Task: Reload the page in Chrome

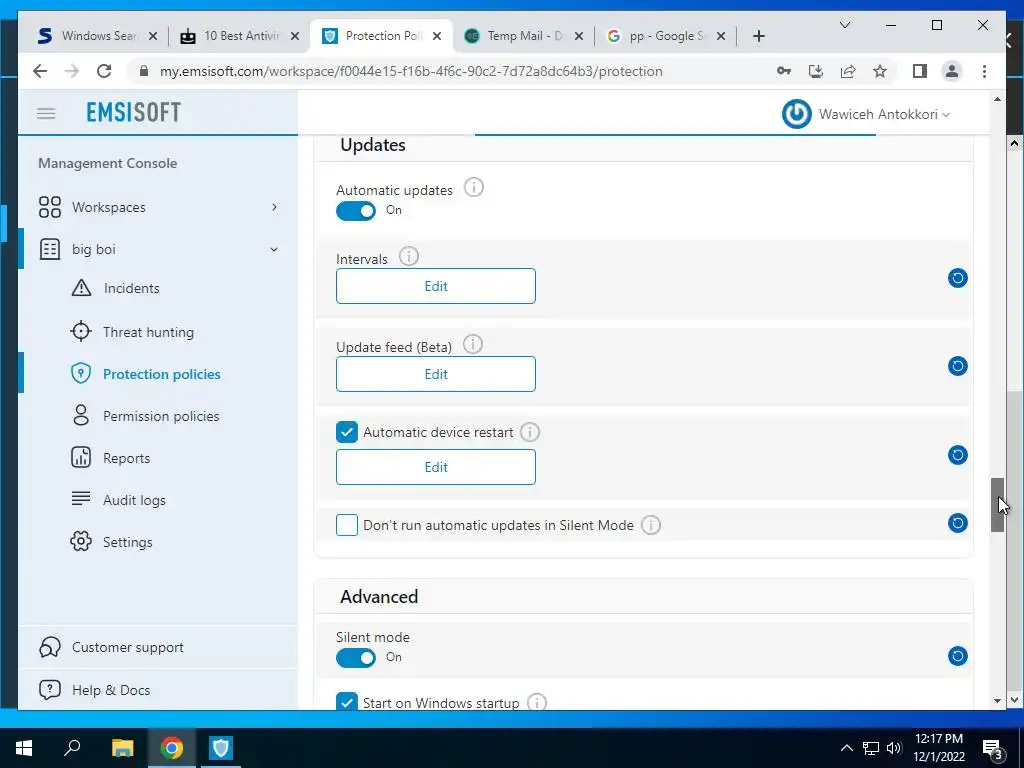Action: pos(104,71)
